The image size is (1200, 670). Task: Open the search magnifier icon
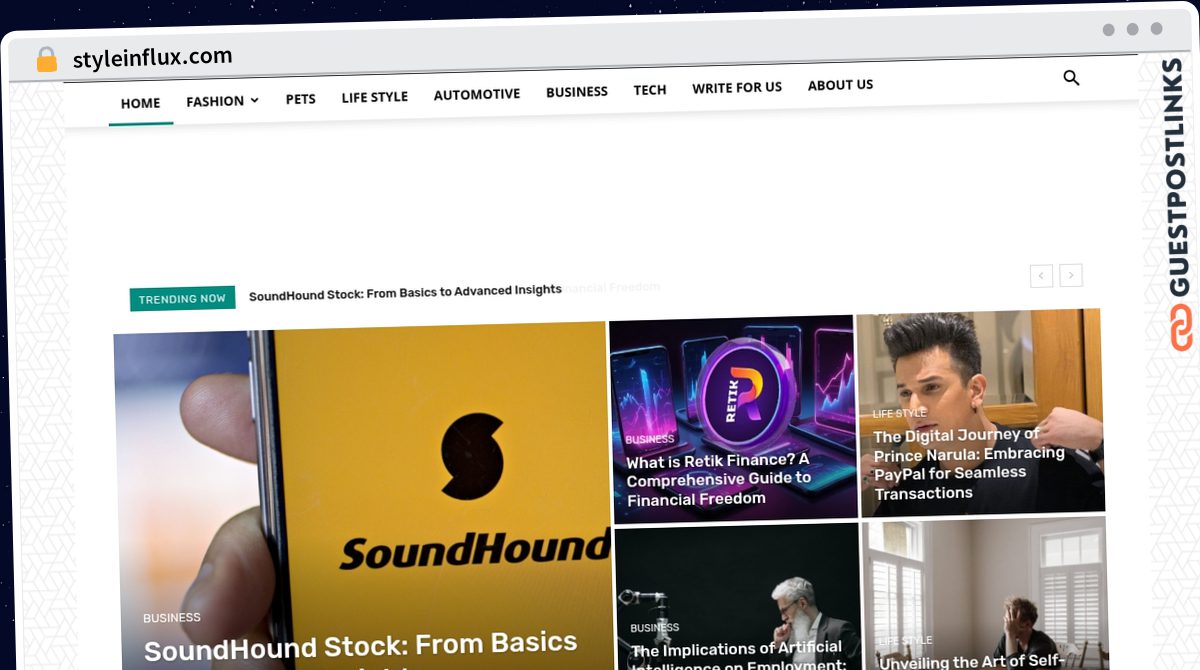point(1071,78)
